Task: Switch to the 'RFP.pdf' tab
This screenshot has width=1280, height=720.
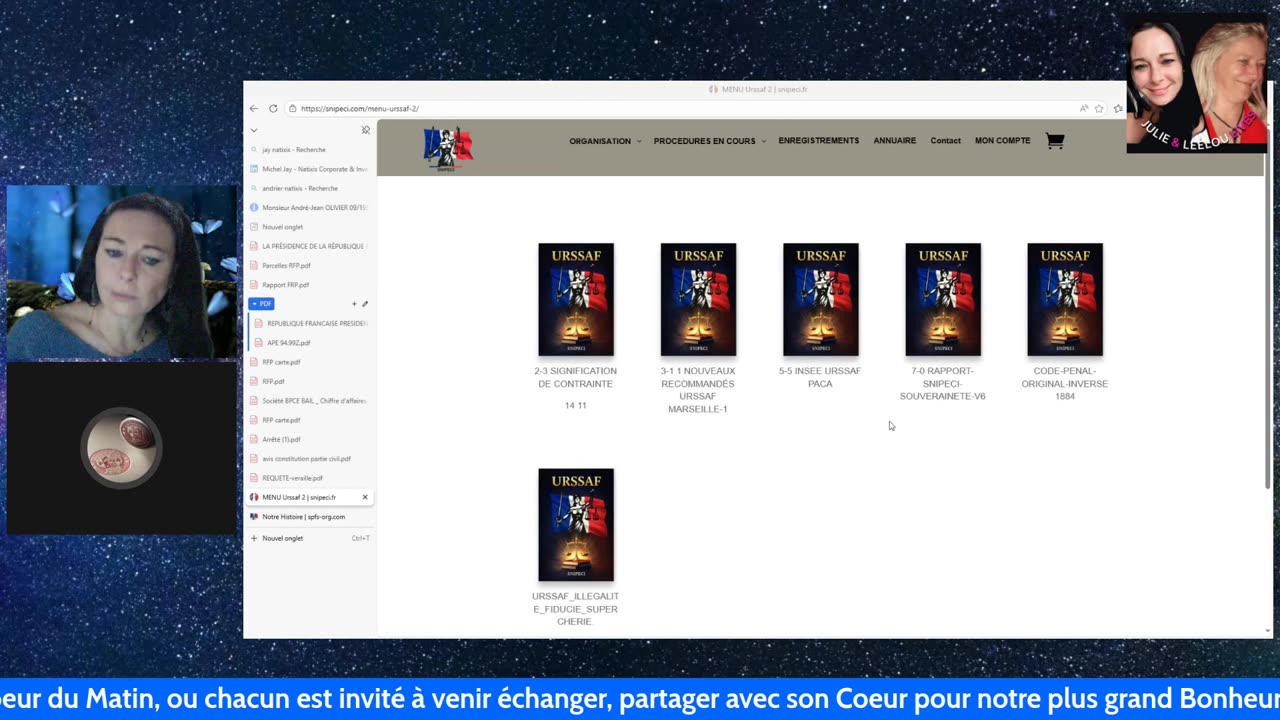Action: click(310, 381)
